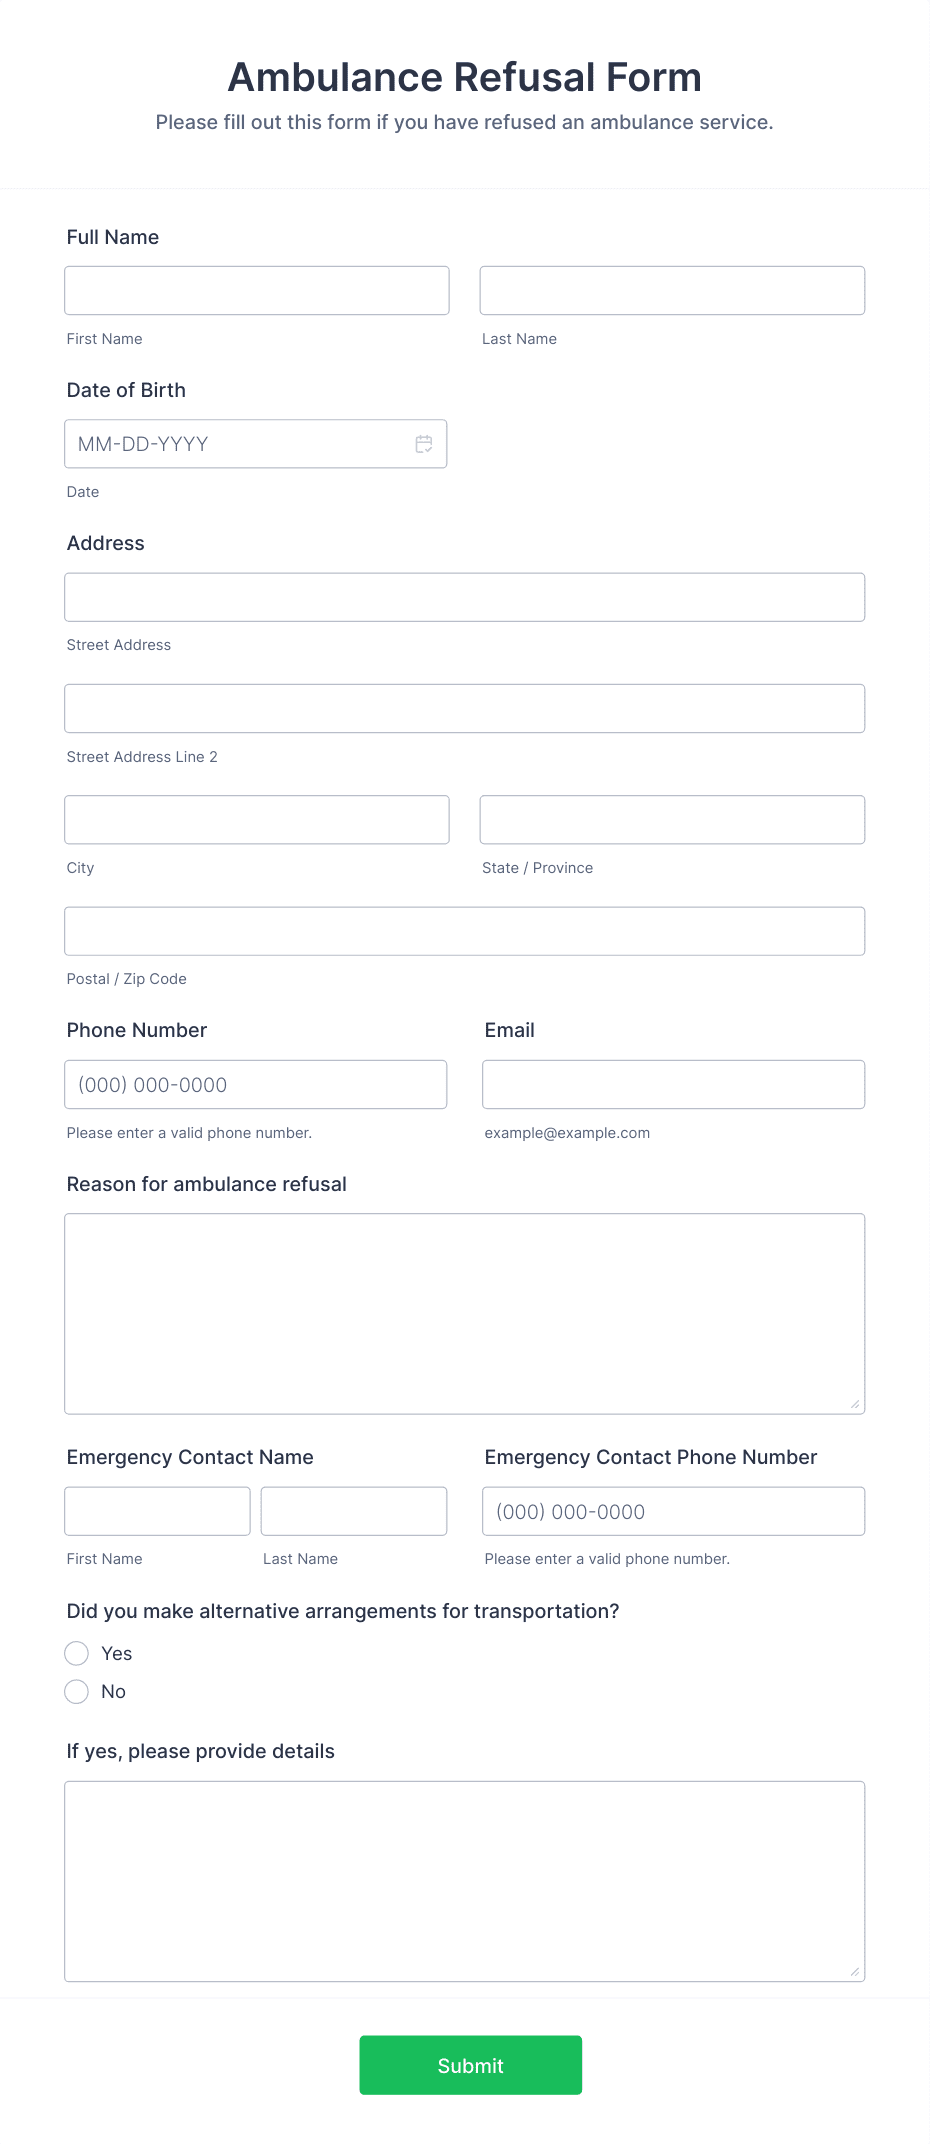Click the Street Address Line 2 field
This screenshot has height=2144, width=930.
464,708
